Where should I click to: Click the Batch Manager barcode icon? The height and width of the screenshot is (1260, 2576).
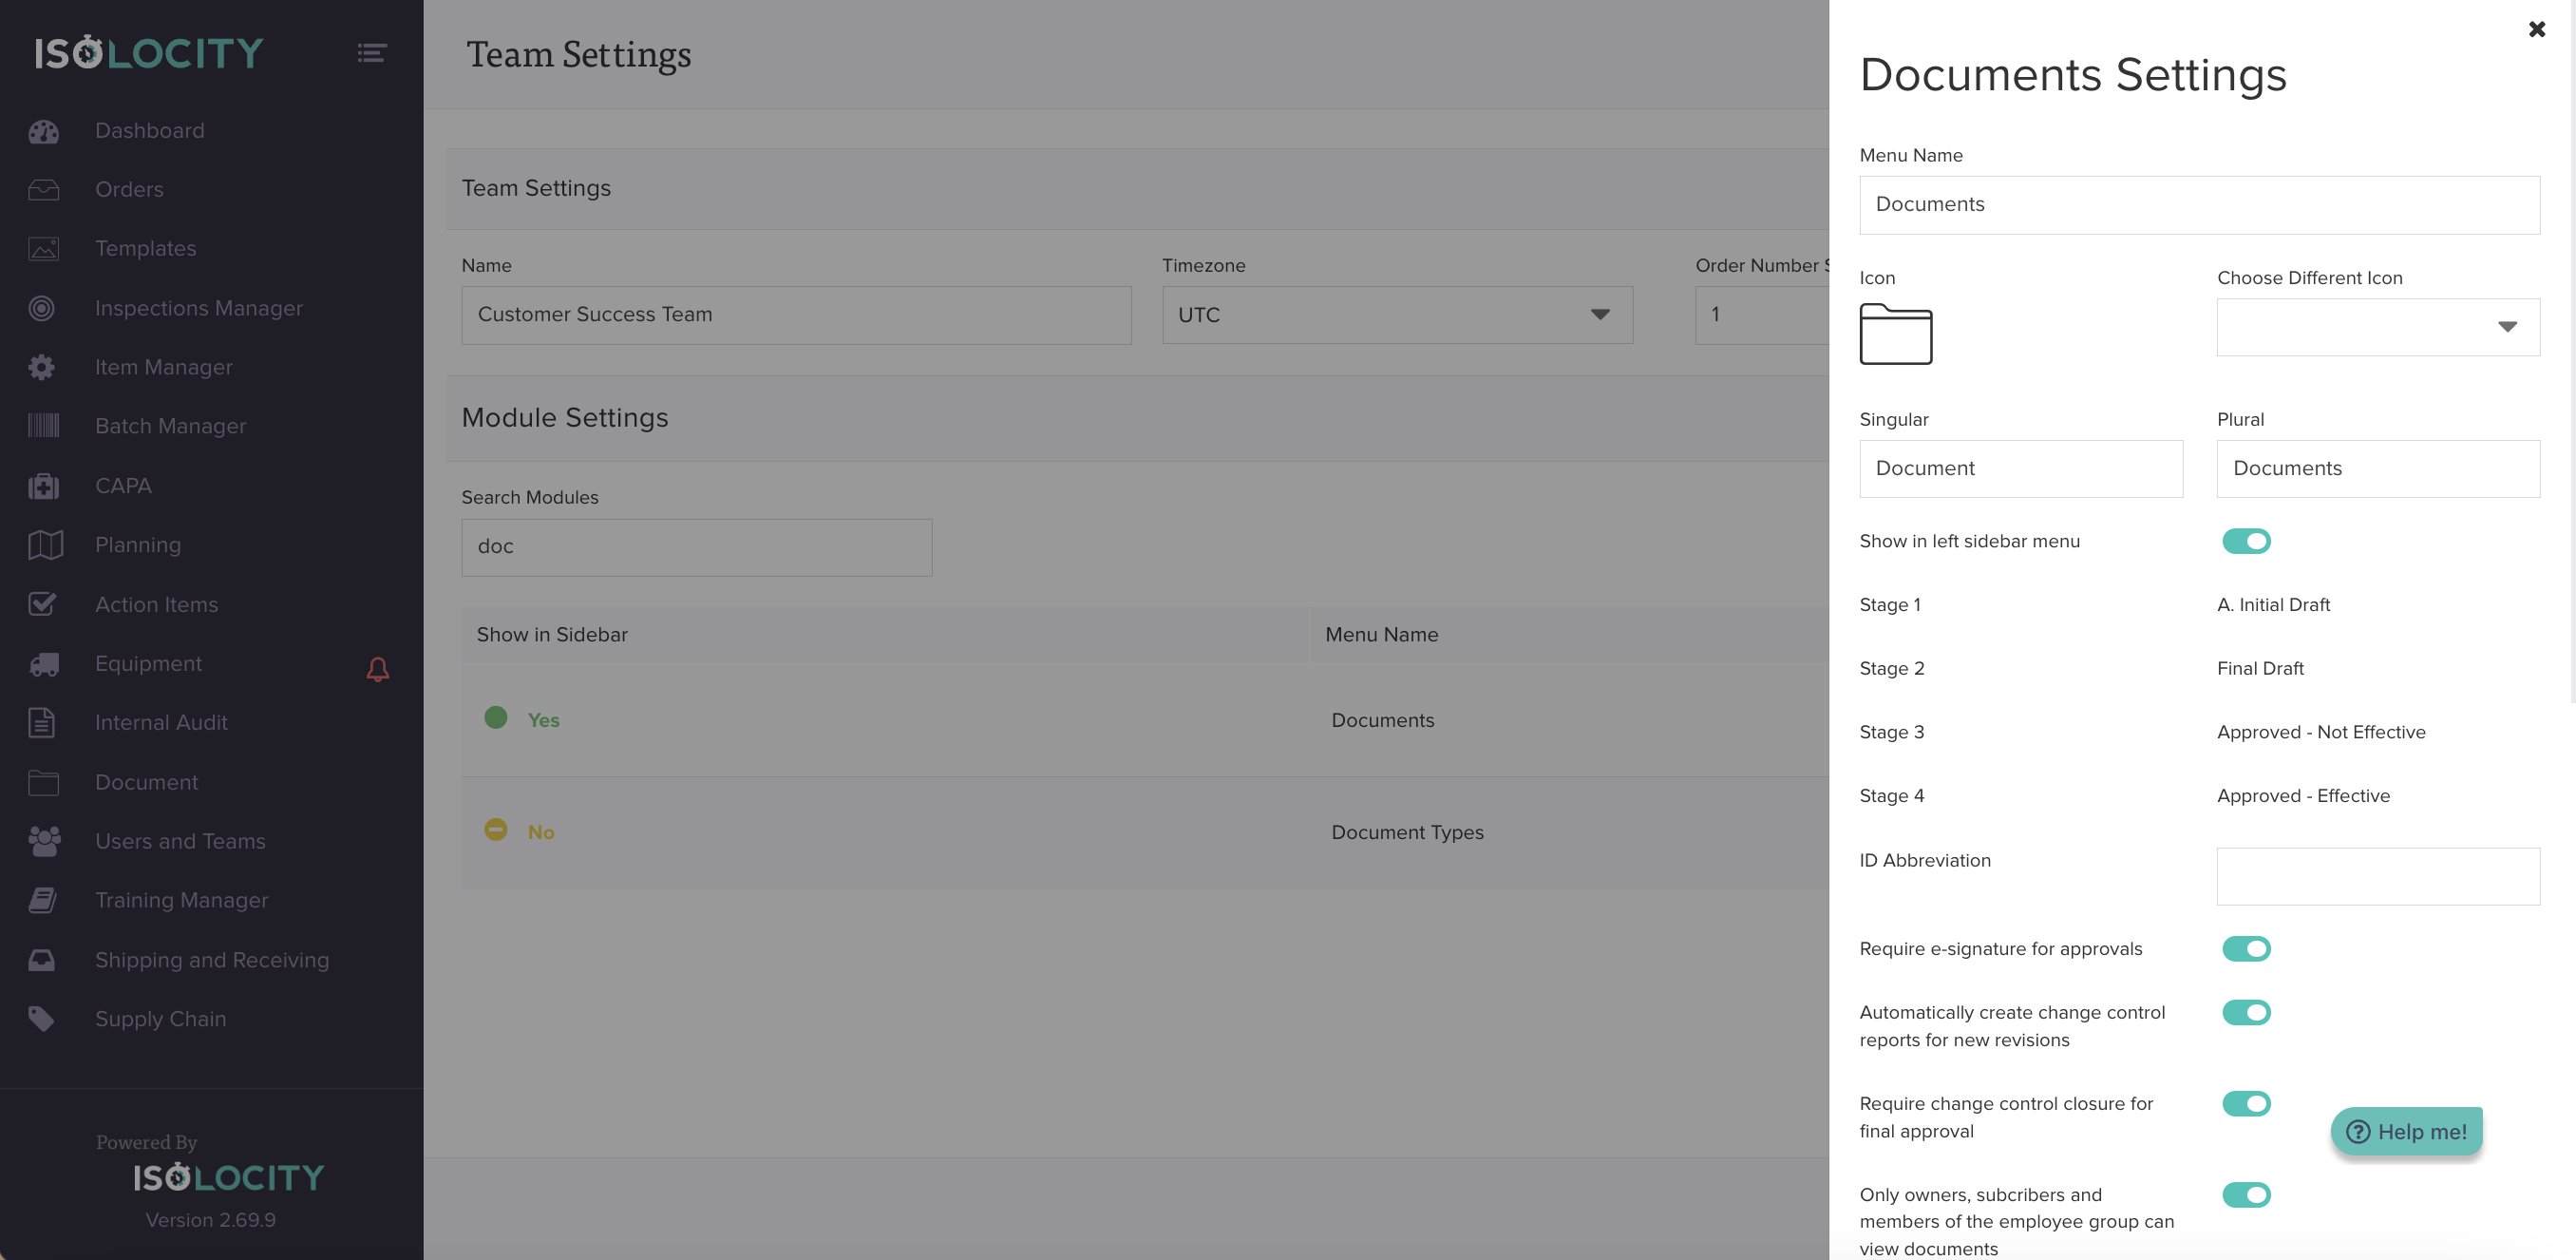(43, 426)
